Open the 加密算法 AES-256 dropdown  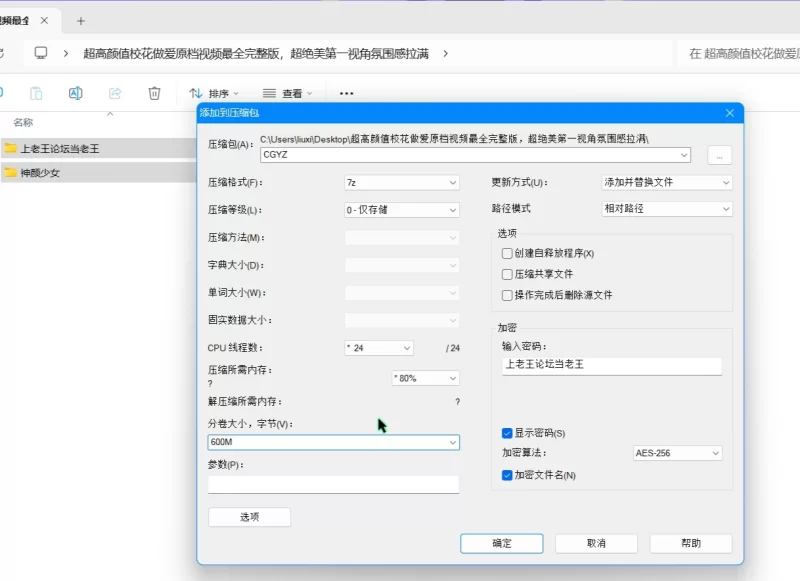point(678,453)
